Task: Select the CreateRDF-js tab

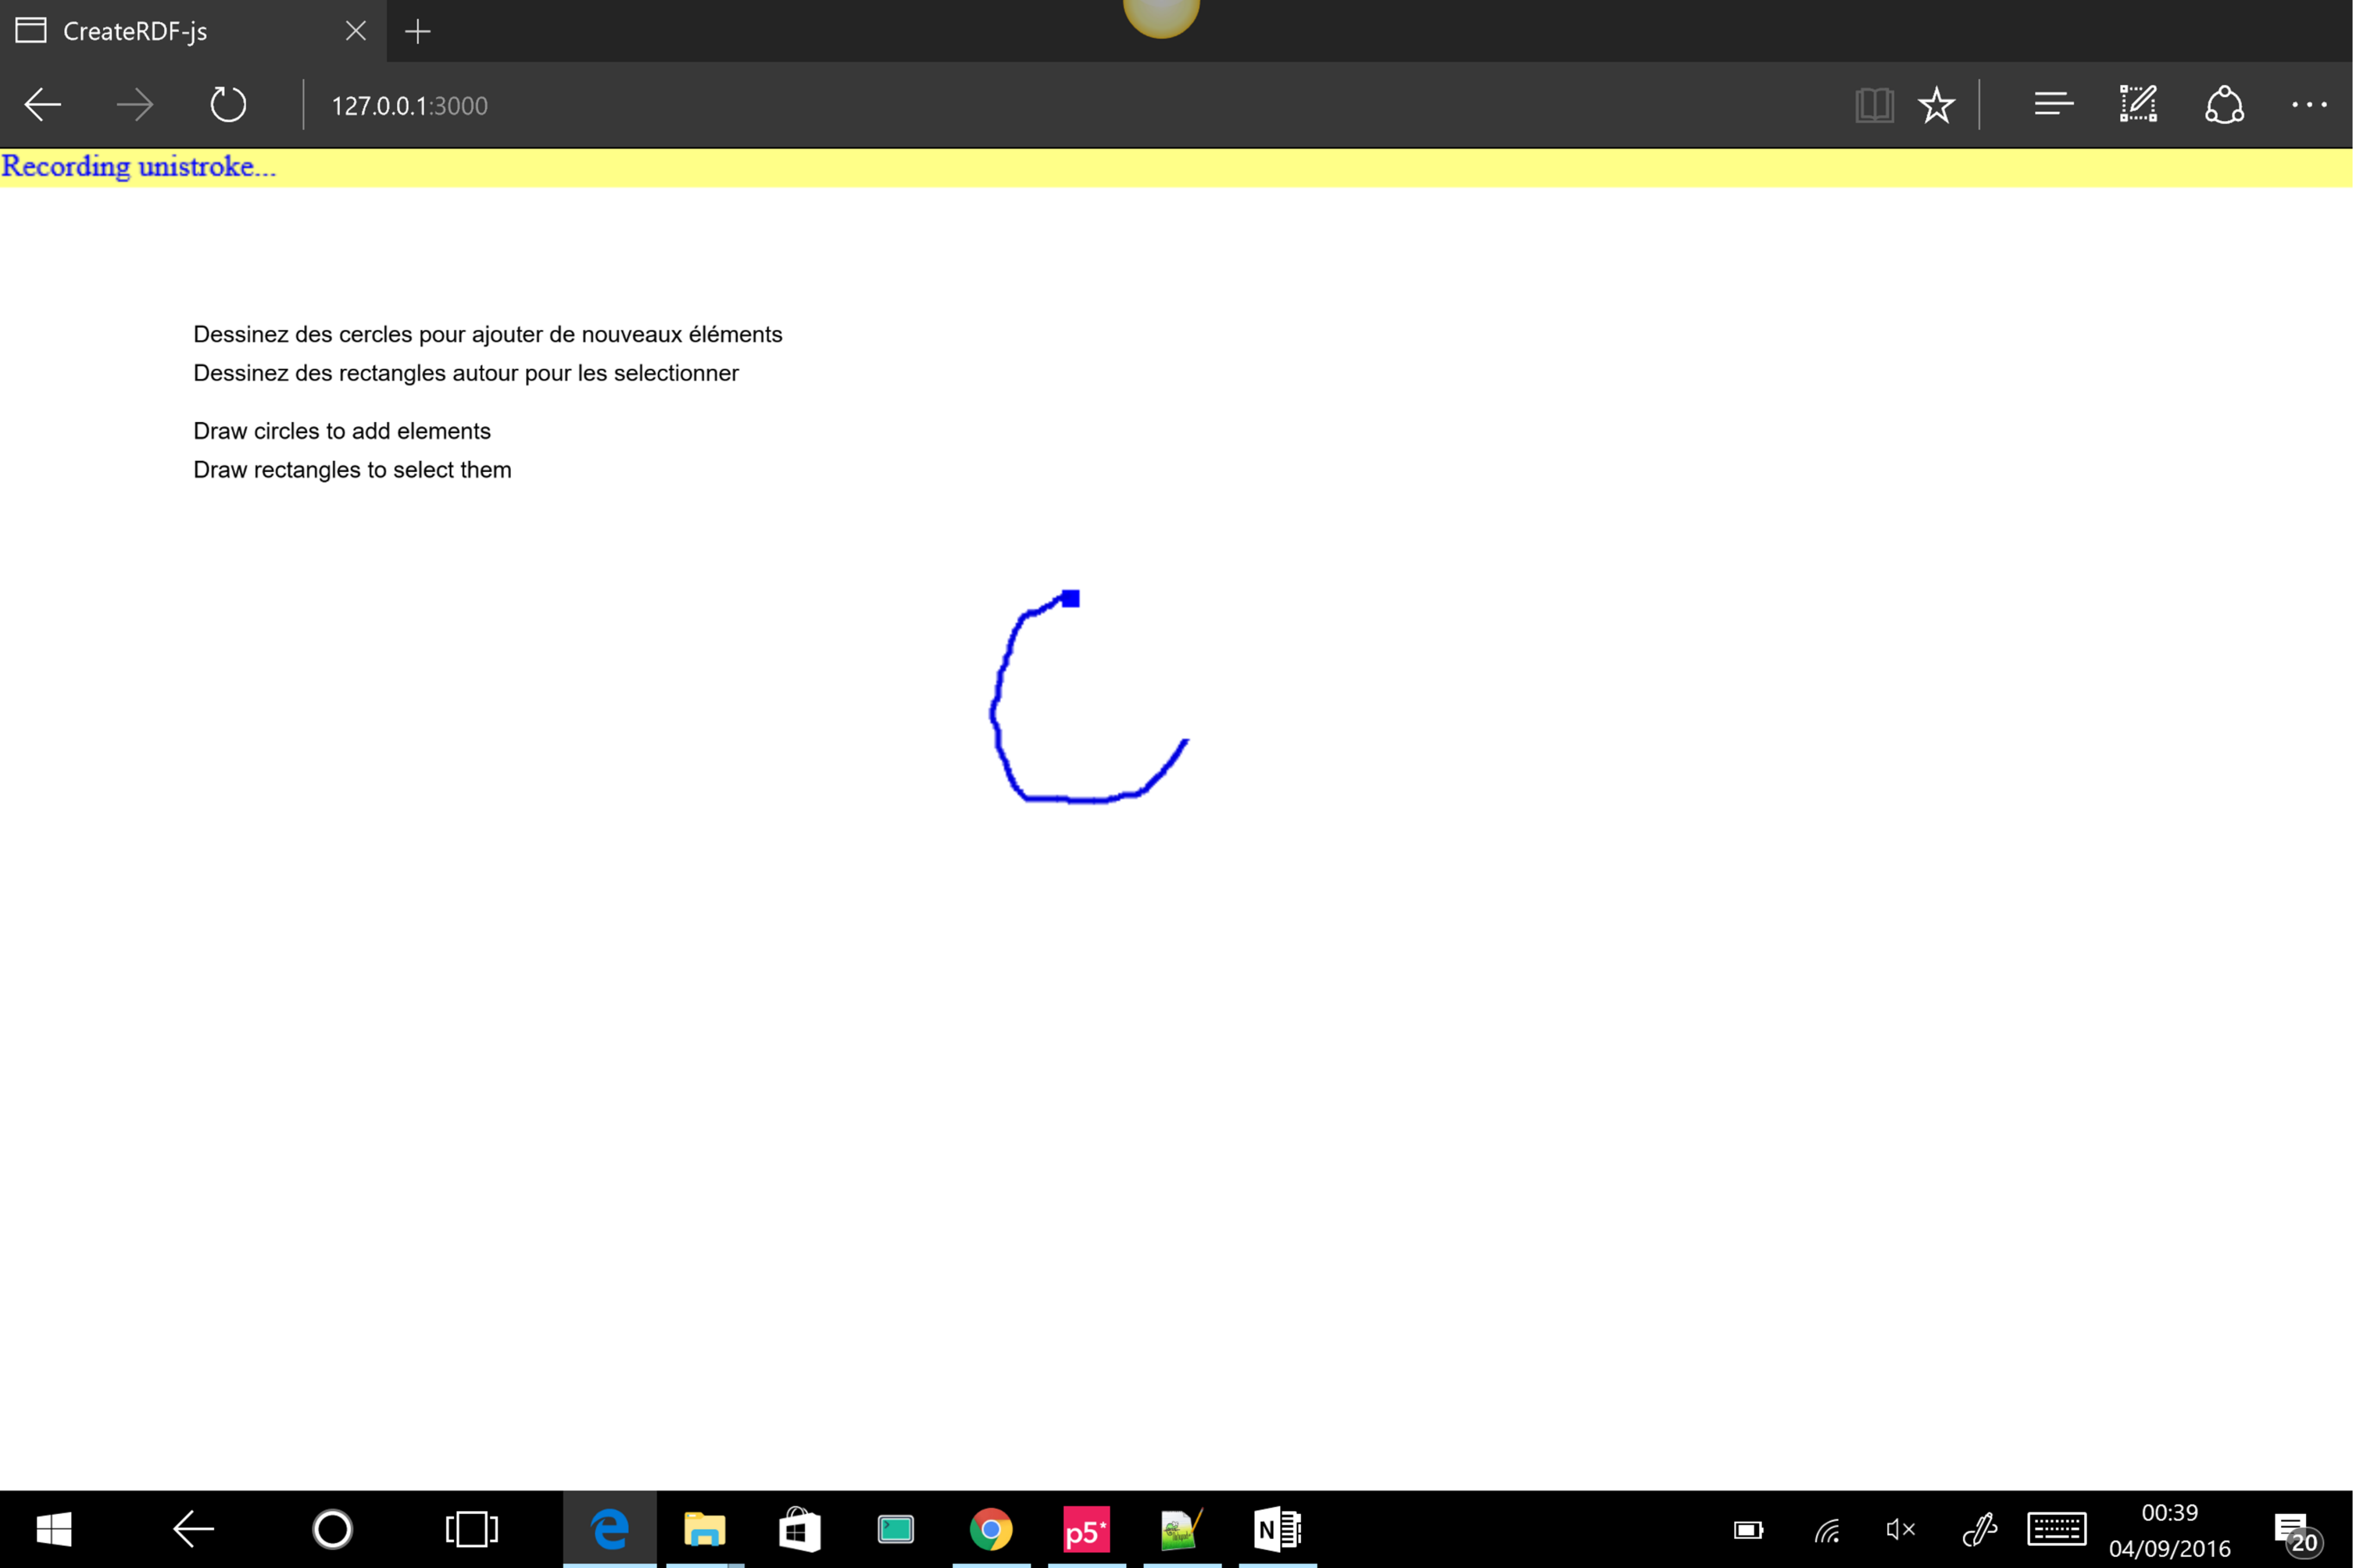Action: [x=135, y=32]
